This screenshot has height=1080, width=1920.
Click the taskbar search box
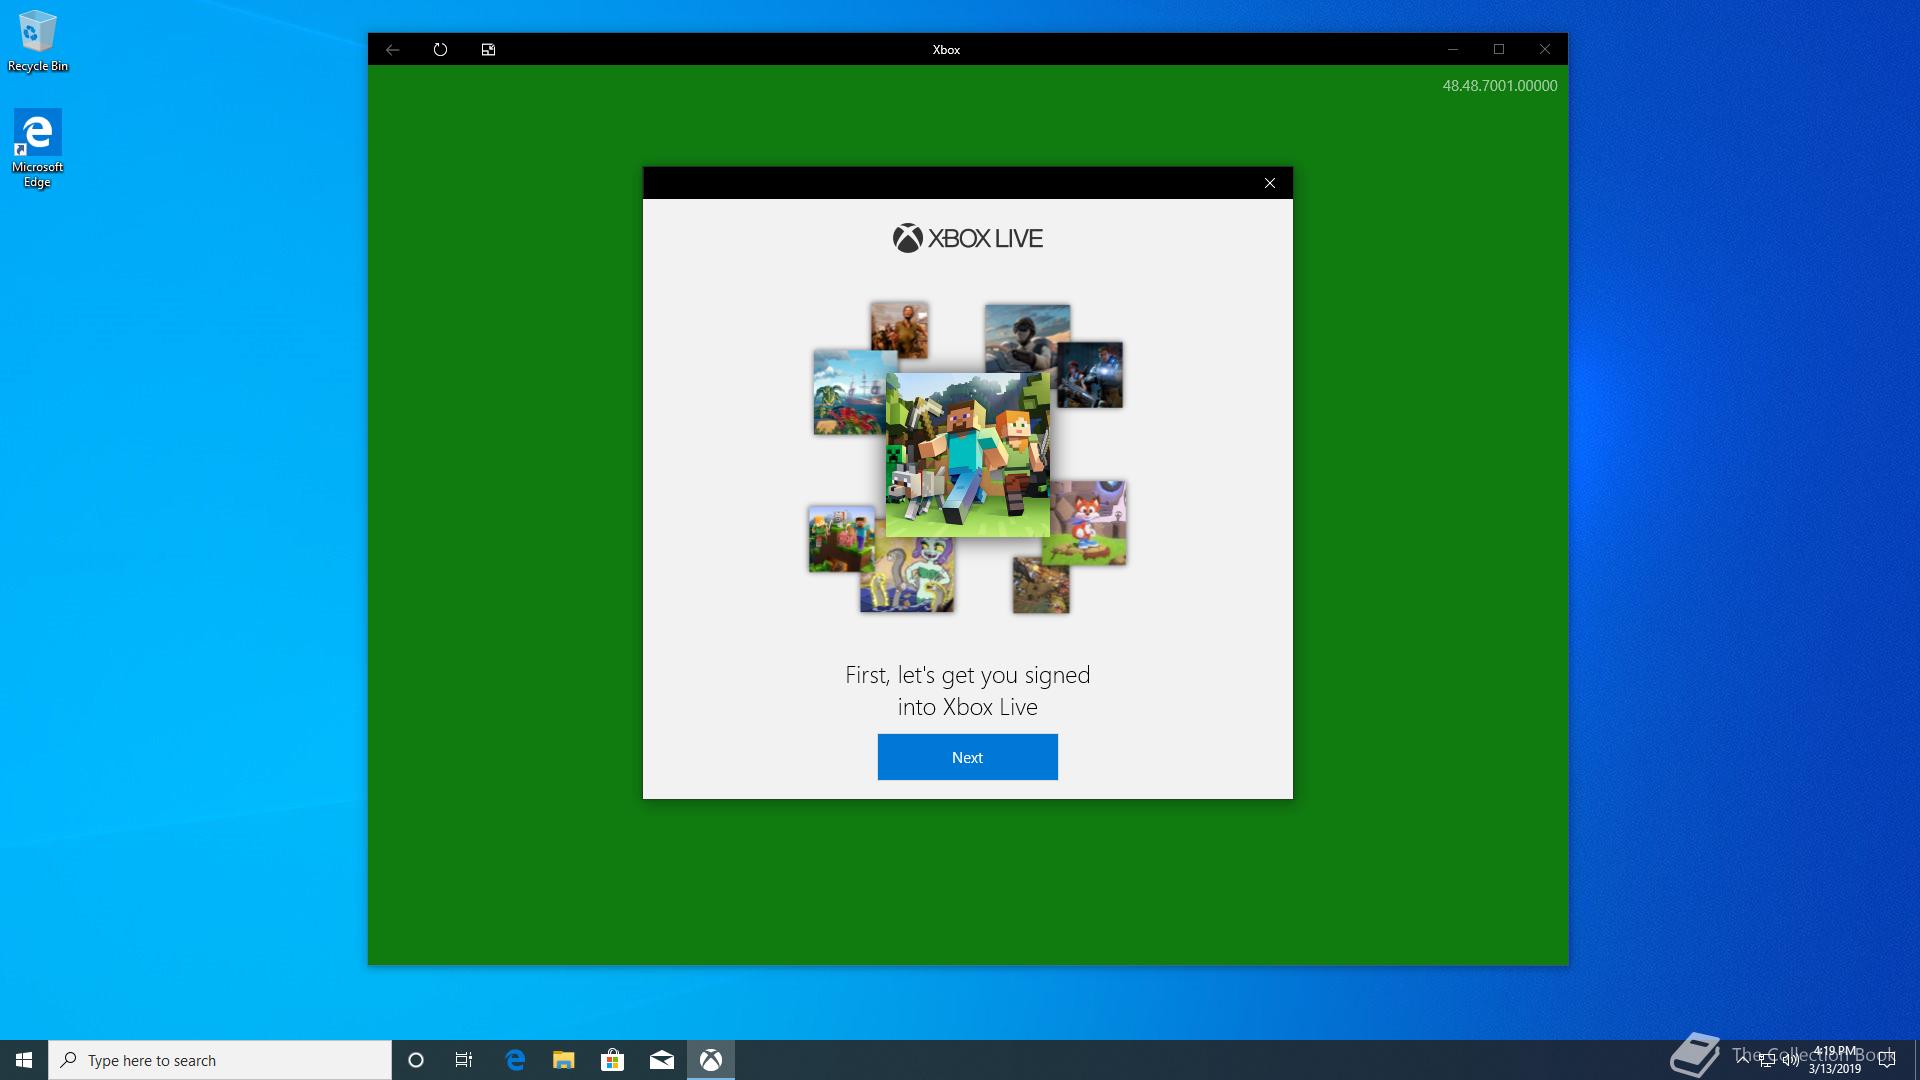tap(220, 1060)
